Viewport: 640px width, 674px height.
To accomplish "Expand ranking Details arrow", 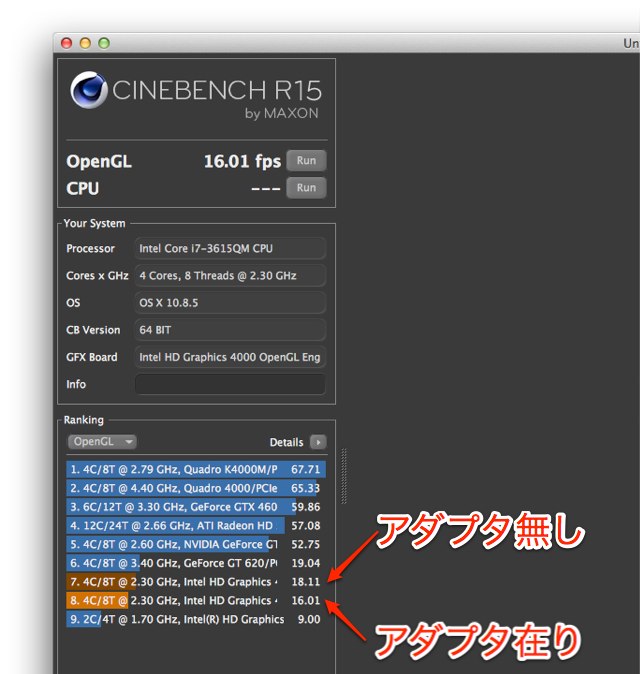I will coord(318,442).
